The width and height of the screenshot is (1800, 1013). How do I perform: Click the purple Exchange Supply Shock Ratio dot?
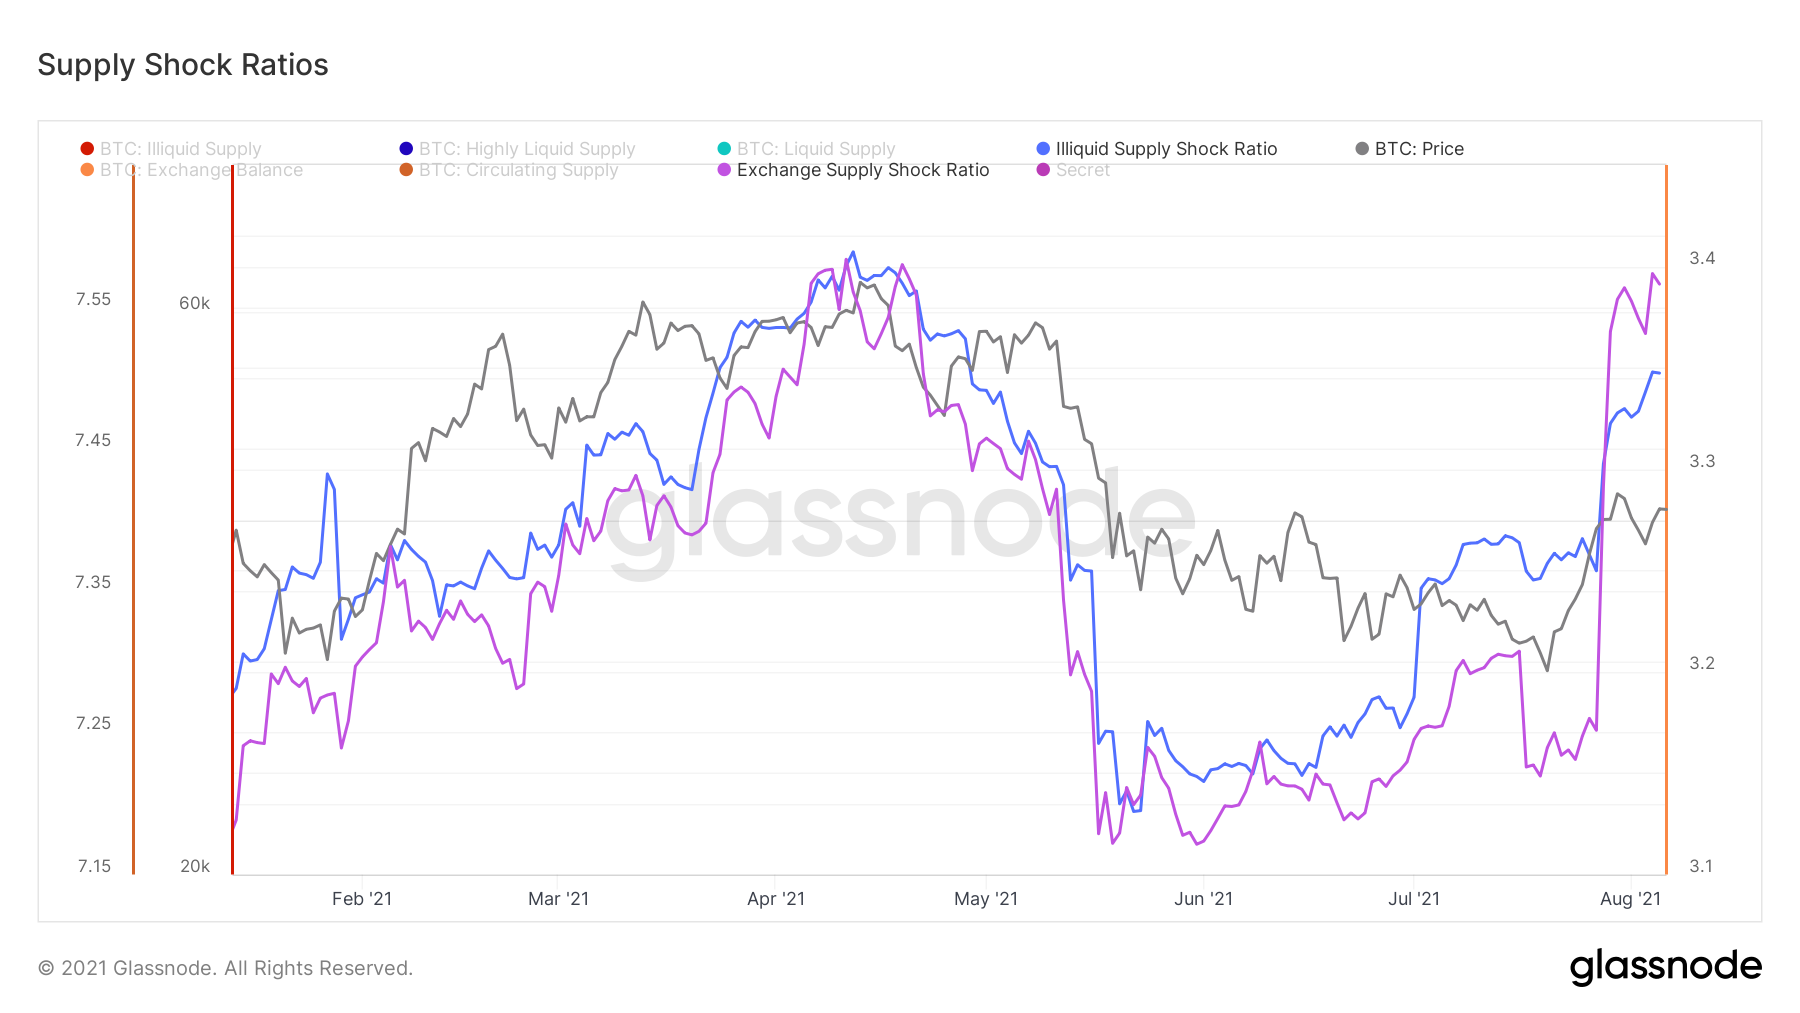pos(724,170)
